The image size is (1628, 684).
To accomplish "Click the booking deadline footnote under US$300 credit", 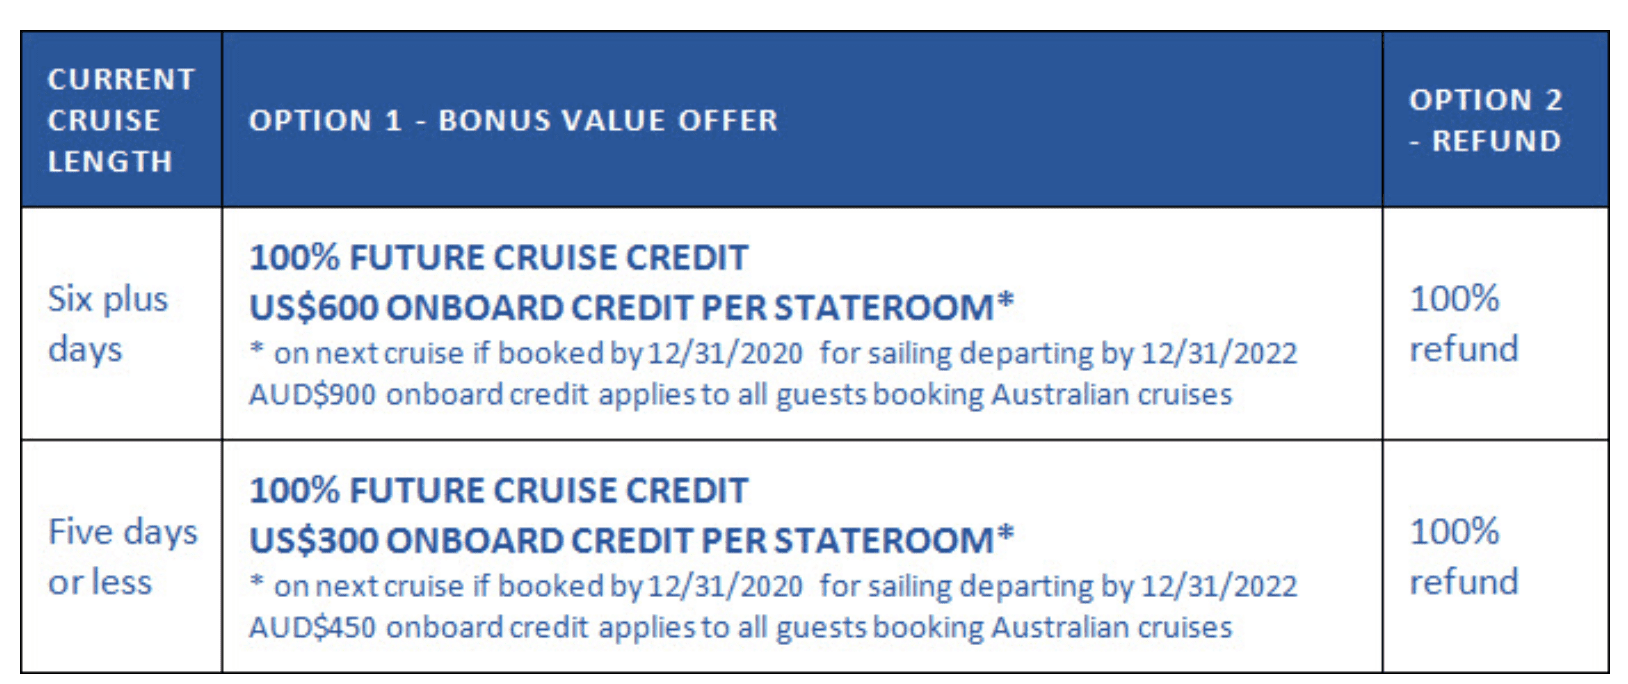I will click(x=773, y=587).
